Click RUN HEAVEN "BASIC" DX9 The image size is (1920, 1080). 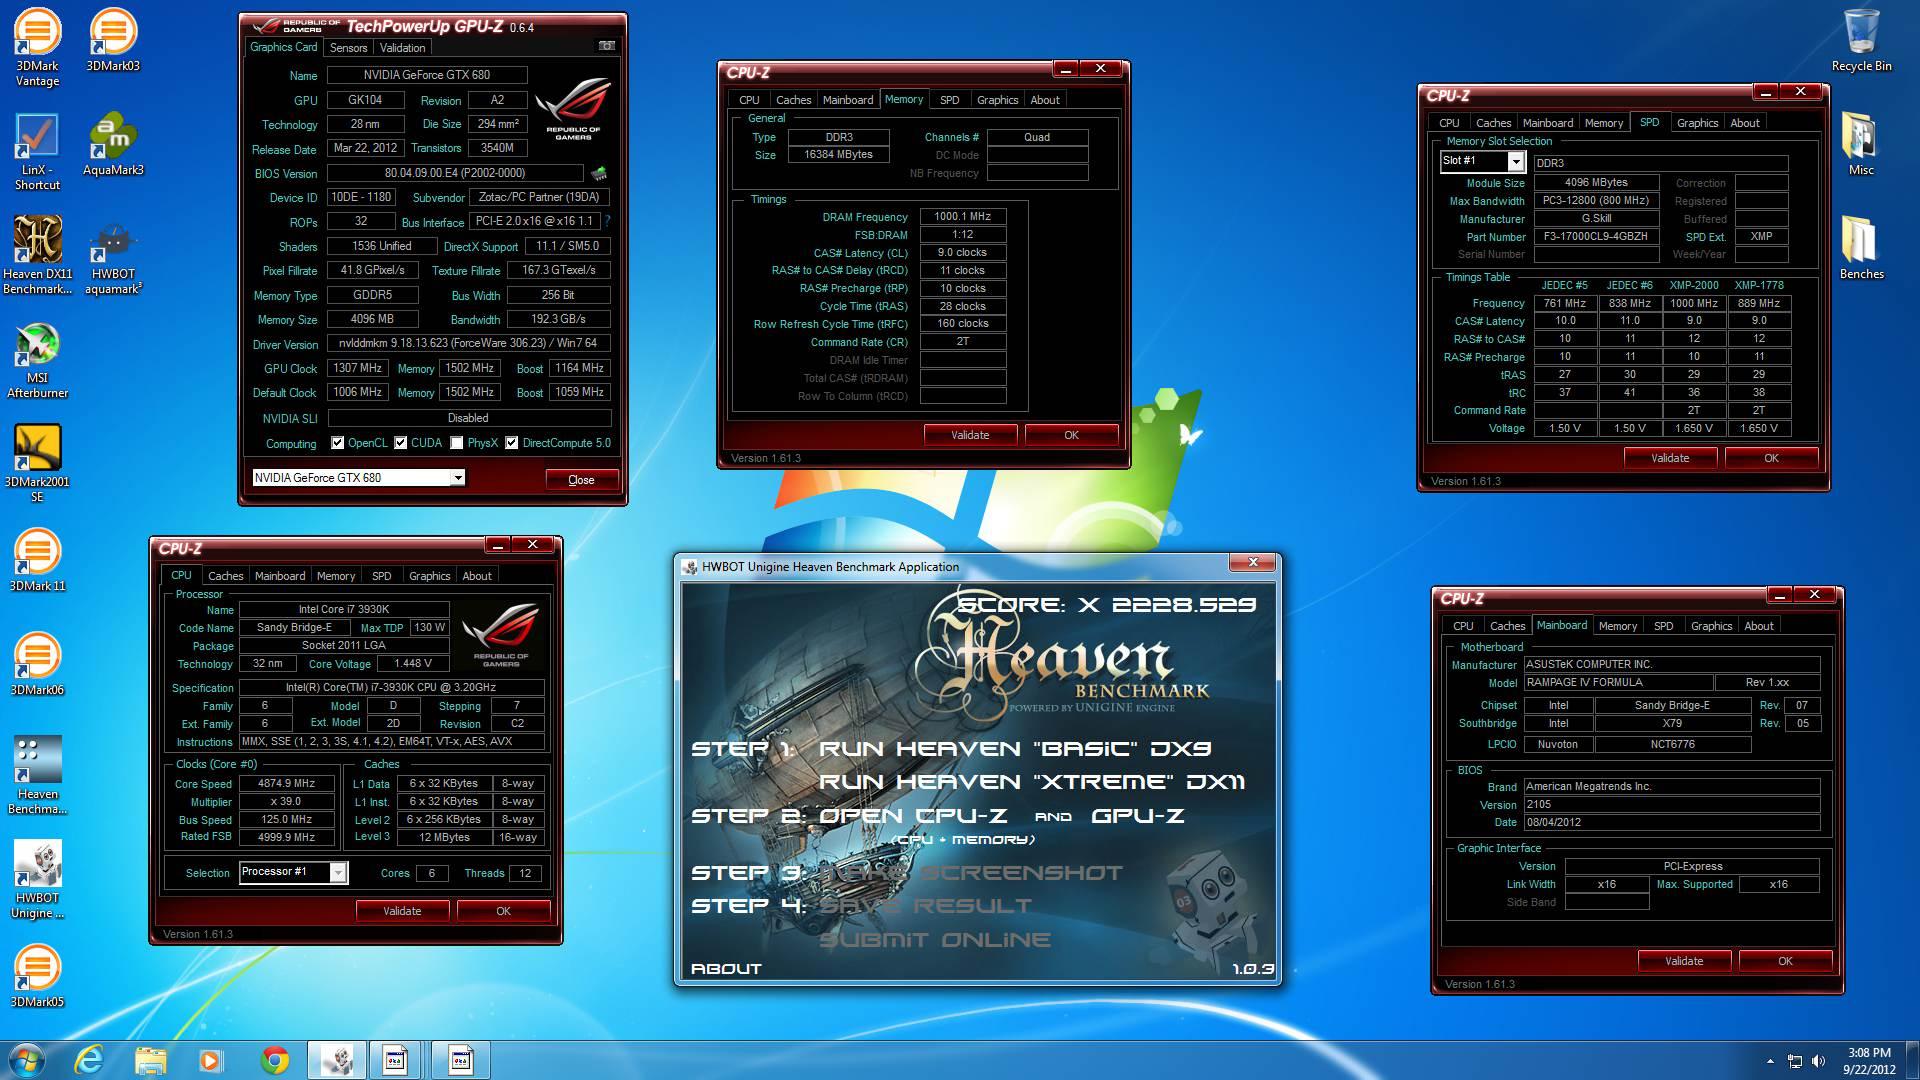(x=1015, y=749)
